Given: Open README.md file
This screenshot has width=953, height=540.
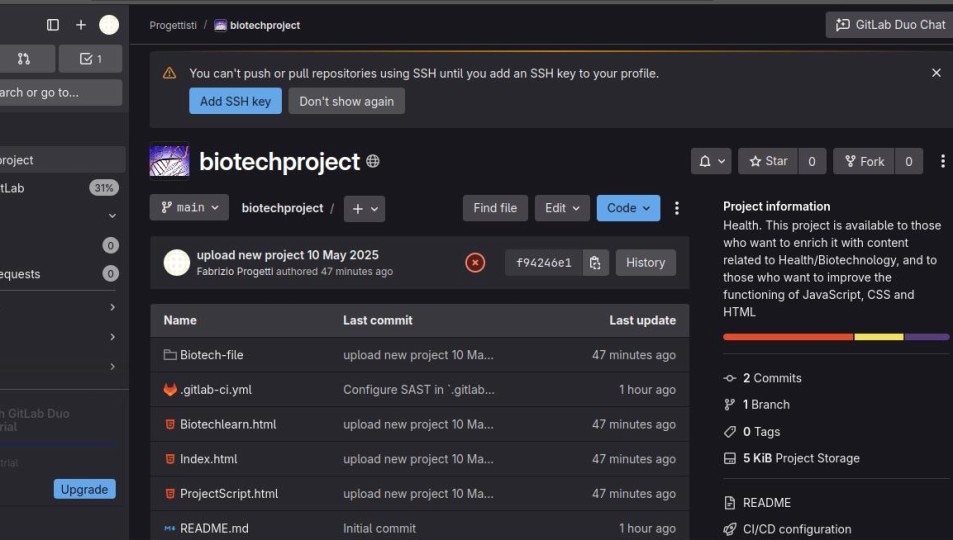Looking at the screenshot, I should tap(214, 528).
